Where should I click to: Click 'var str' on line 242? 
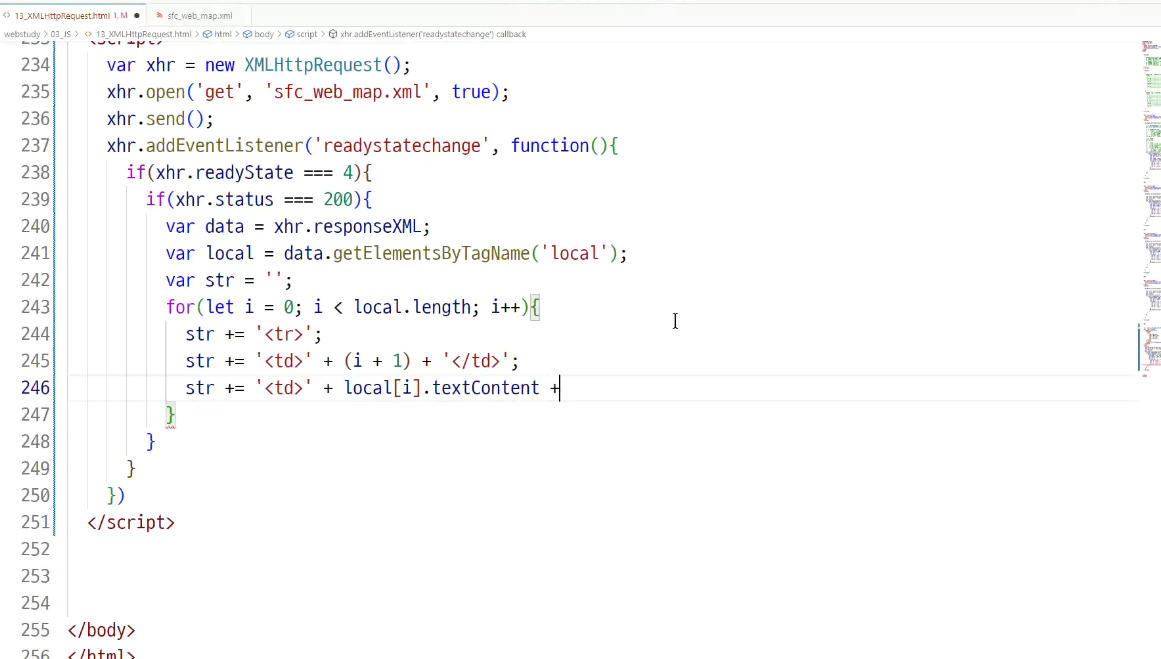[200, 281]
